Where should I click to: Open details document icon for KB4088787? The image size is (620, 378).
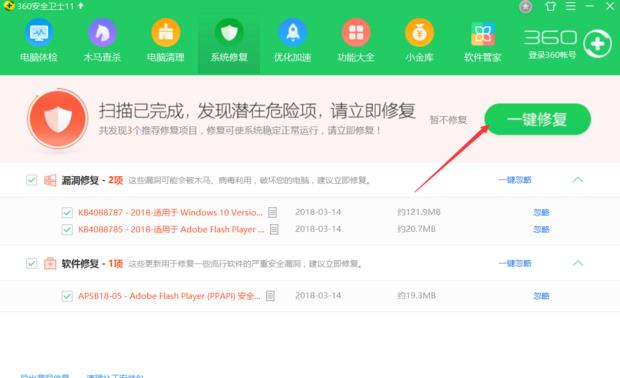click(x=272, y=212)
